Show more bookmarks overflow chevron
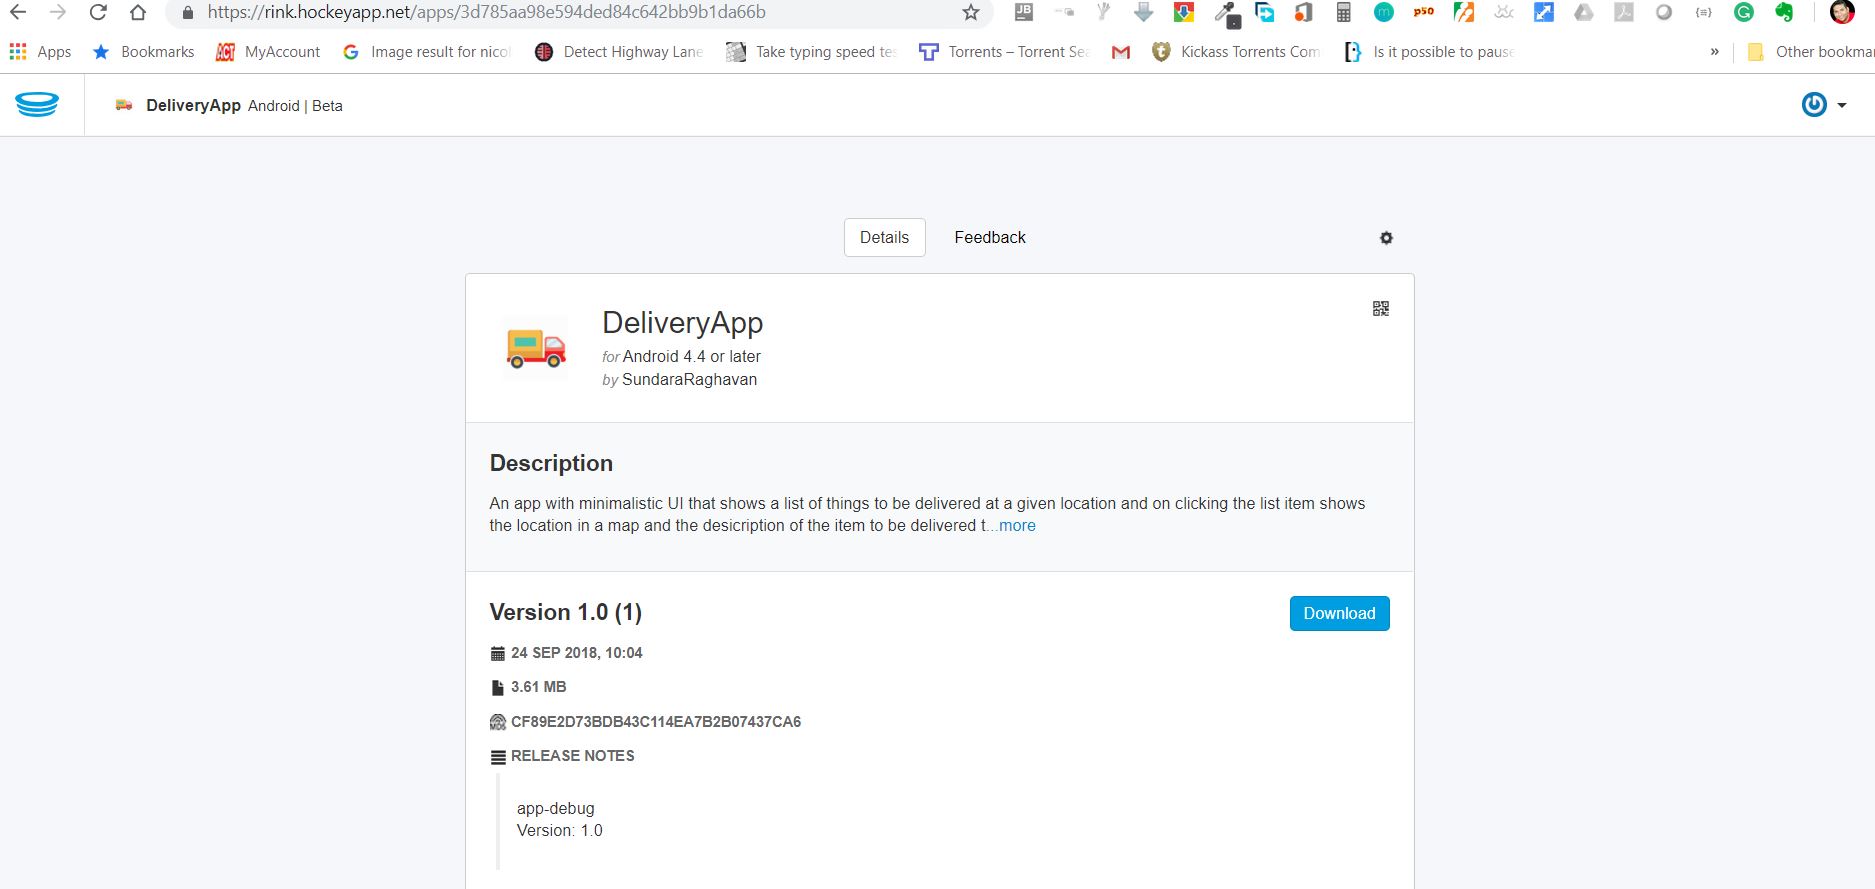This screenshot has height=889, width=1875. 1715,52
